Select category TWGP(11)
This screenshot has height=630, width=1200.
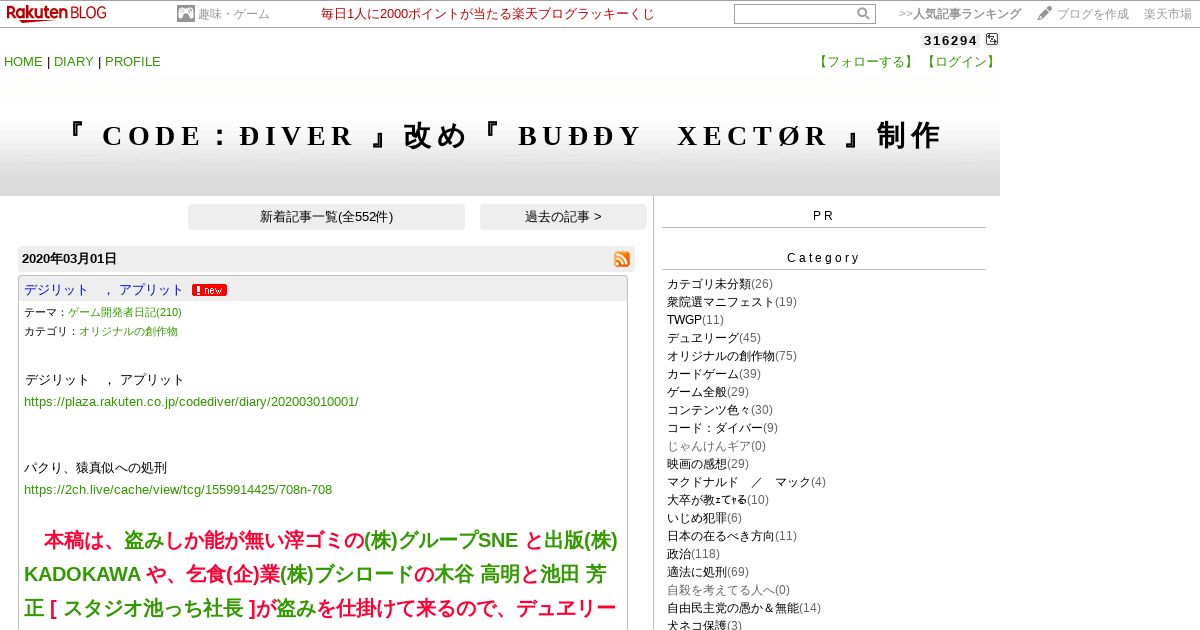[x=695, y=320]
